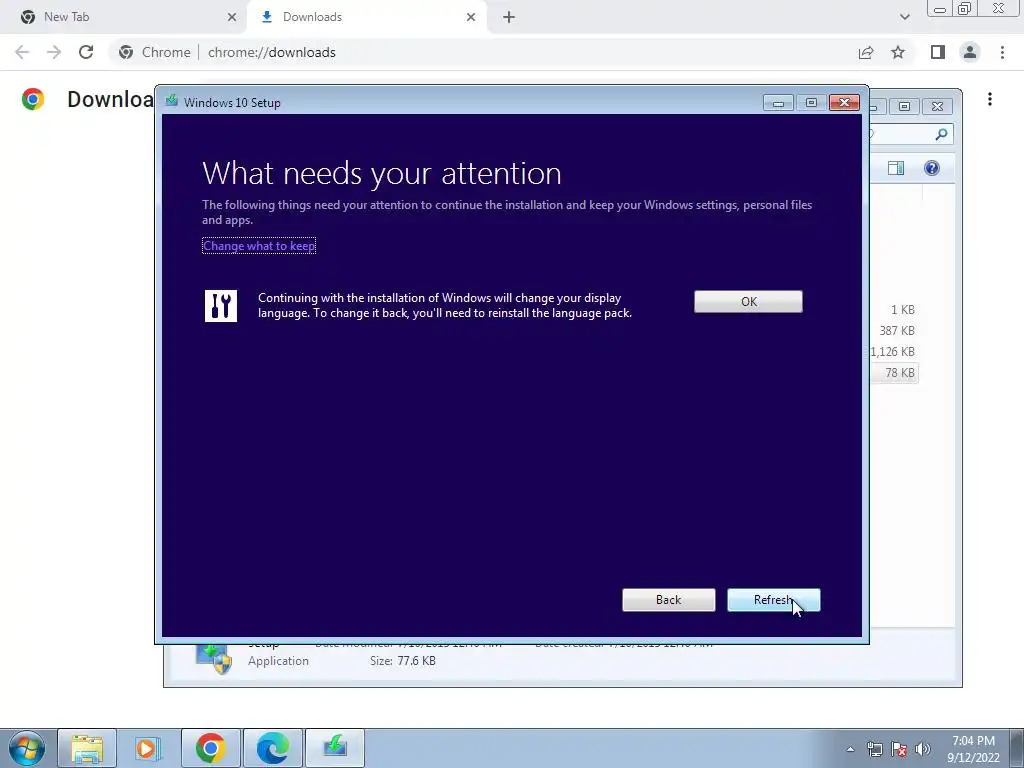This screenshot has height=768, width=1024.
Task: Open the Windows Start menu orb
Action: pyautogui.click(x=26, y=748)
